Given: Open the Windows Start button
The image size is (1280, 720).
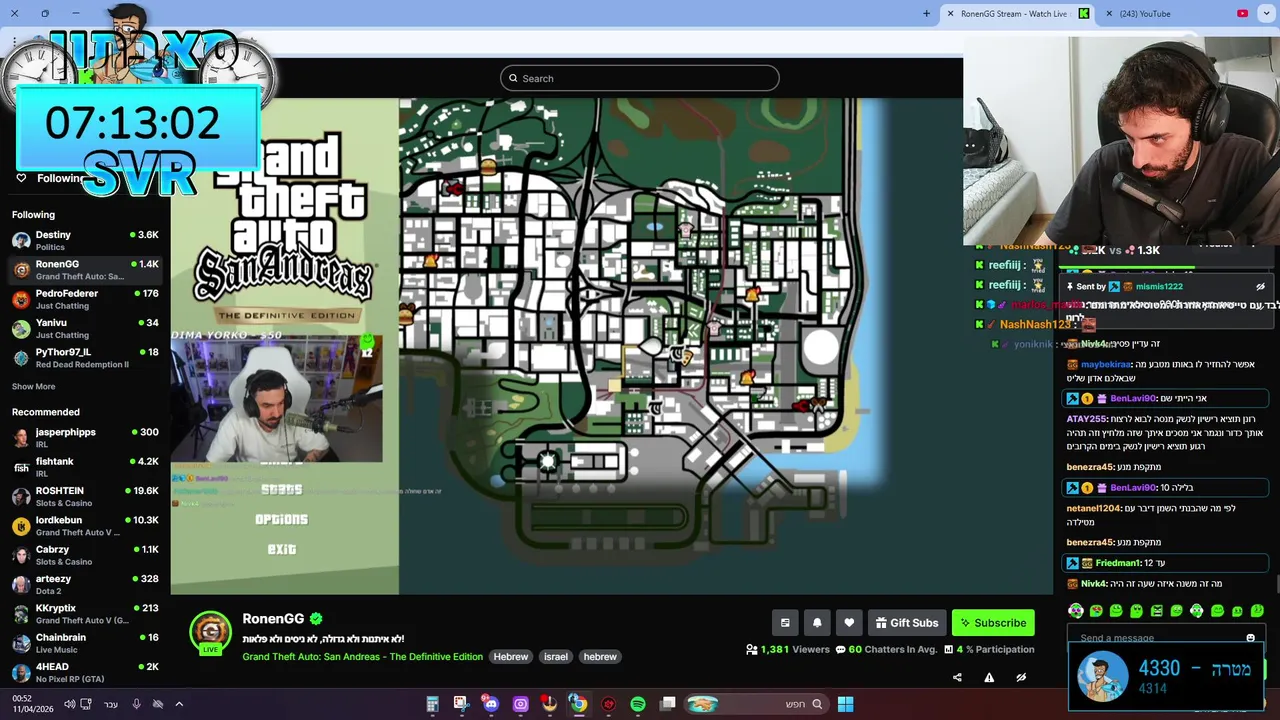Looking at the screenshot, I should click(x=845, y=704).
